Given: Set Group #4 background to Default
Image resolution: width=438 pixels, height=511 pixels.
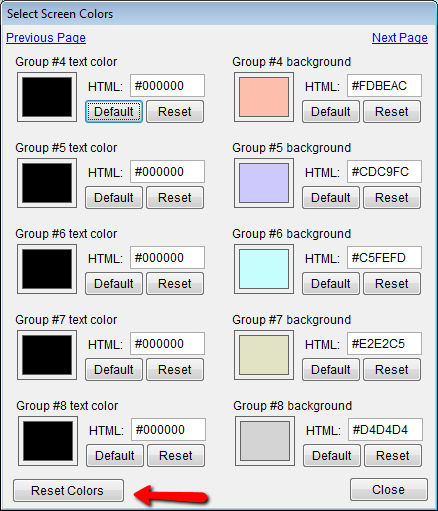Looking at the screenshot, I should (x=331, y=112).
